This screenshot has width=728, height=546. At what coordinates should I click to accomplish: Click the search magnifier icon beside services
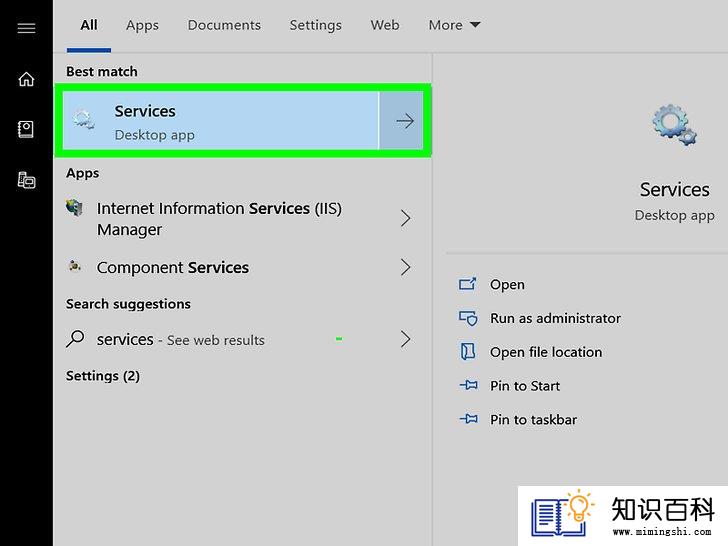click(75, 339)
